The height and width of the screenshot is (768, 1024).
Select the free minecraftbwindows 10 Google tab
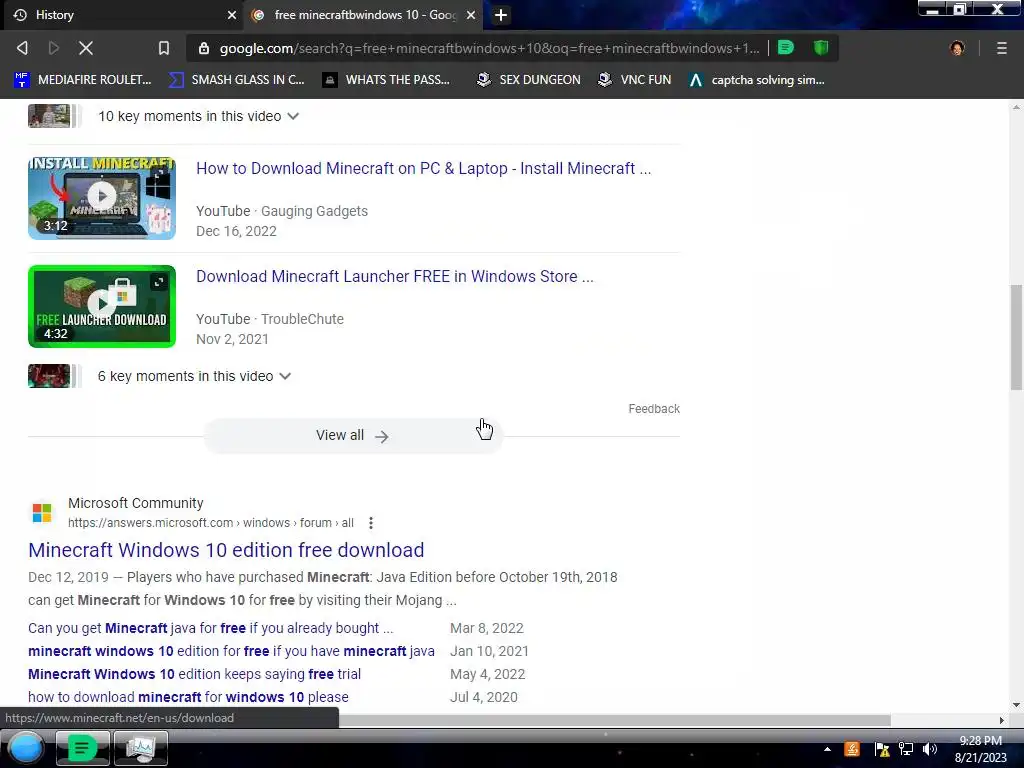coord(363,15)
